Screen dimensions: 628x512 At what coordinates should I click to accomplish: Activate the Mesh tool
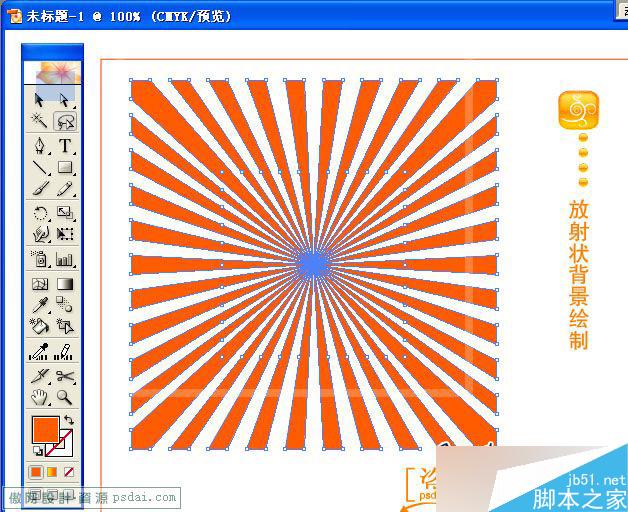click(40, 284)
